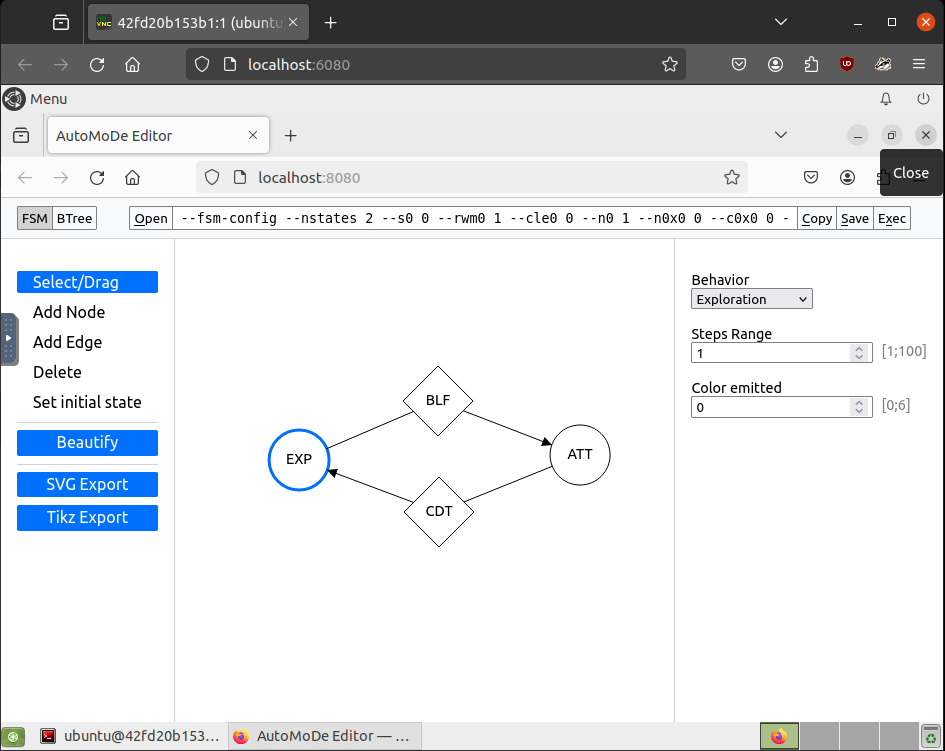
Task: Expand outer browser list-all-tabs chevron
Action: [x=780, y=22]
